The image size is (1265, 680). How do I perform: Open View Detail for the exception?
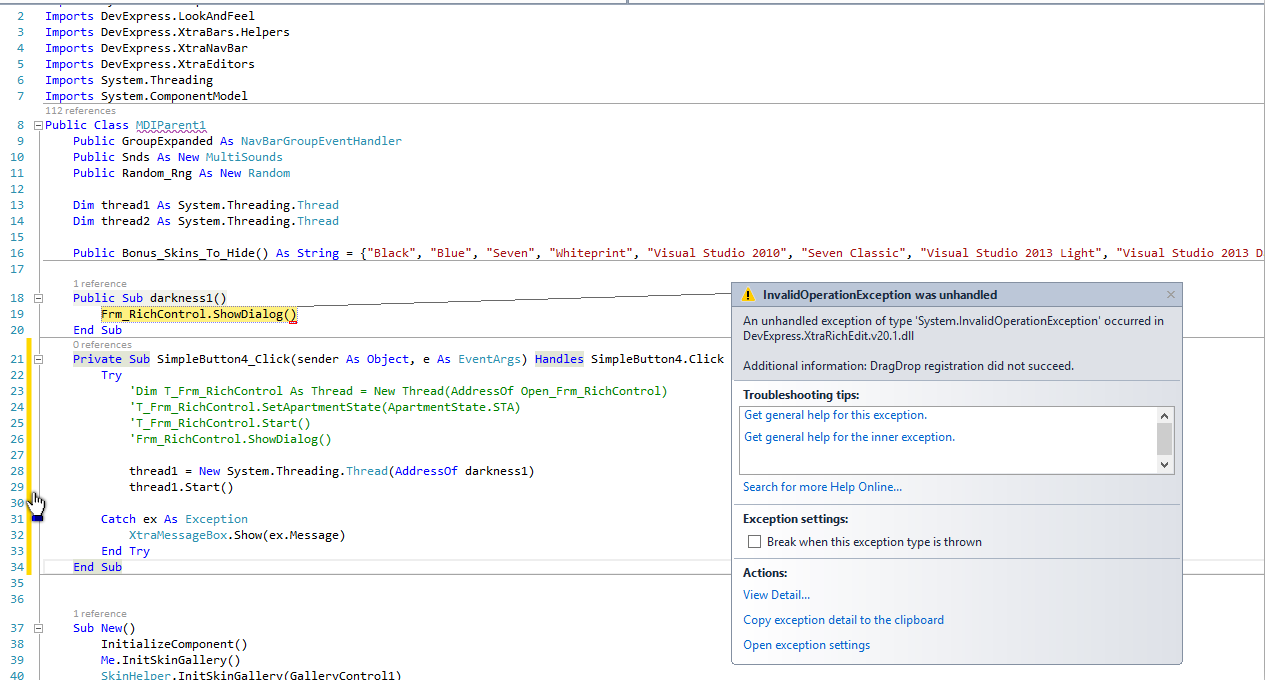pos(776,595)
